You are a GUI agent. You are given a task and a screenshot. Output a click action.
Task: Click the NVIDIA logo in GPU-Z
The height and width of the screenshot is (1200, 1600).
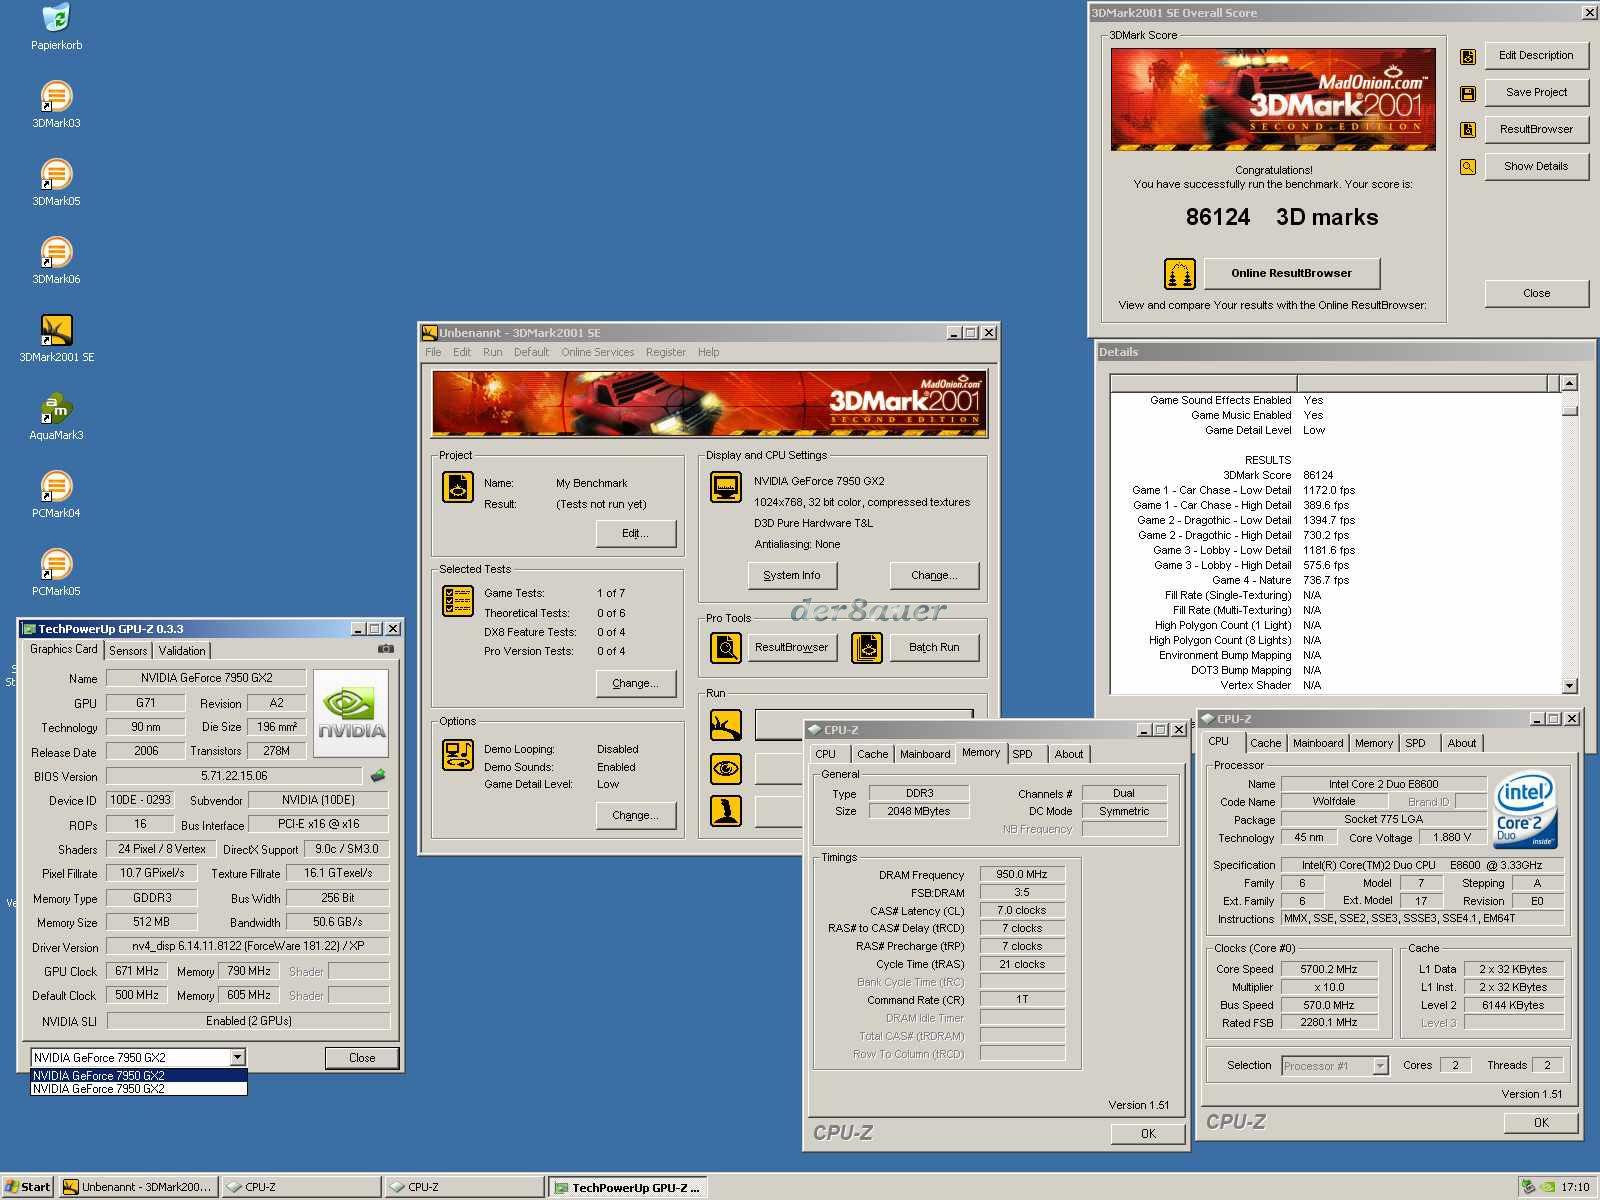point(351,713)
